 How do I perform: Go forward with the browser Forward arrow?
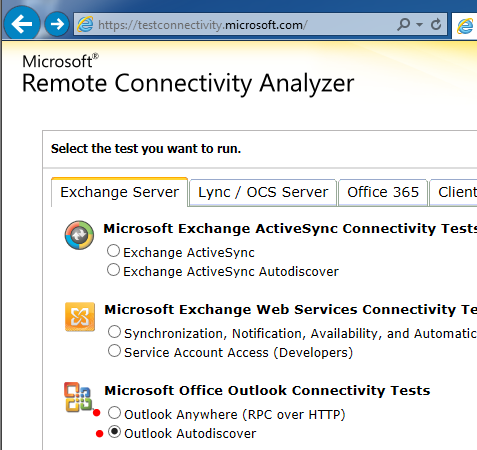tap(57, 24)
